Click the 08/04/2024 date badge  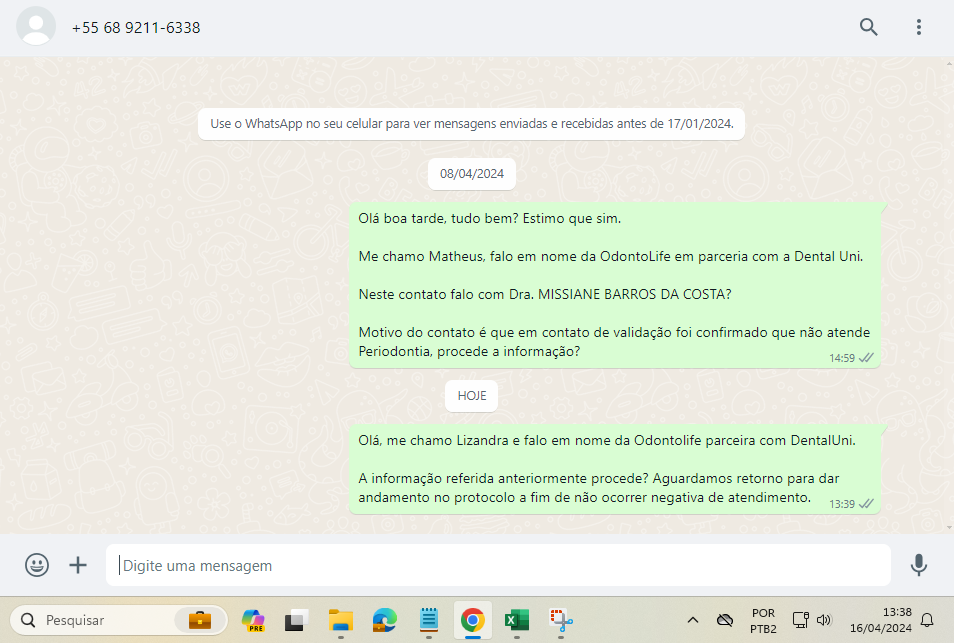[472, 174]
